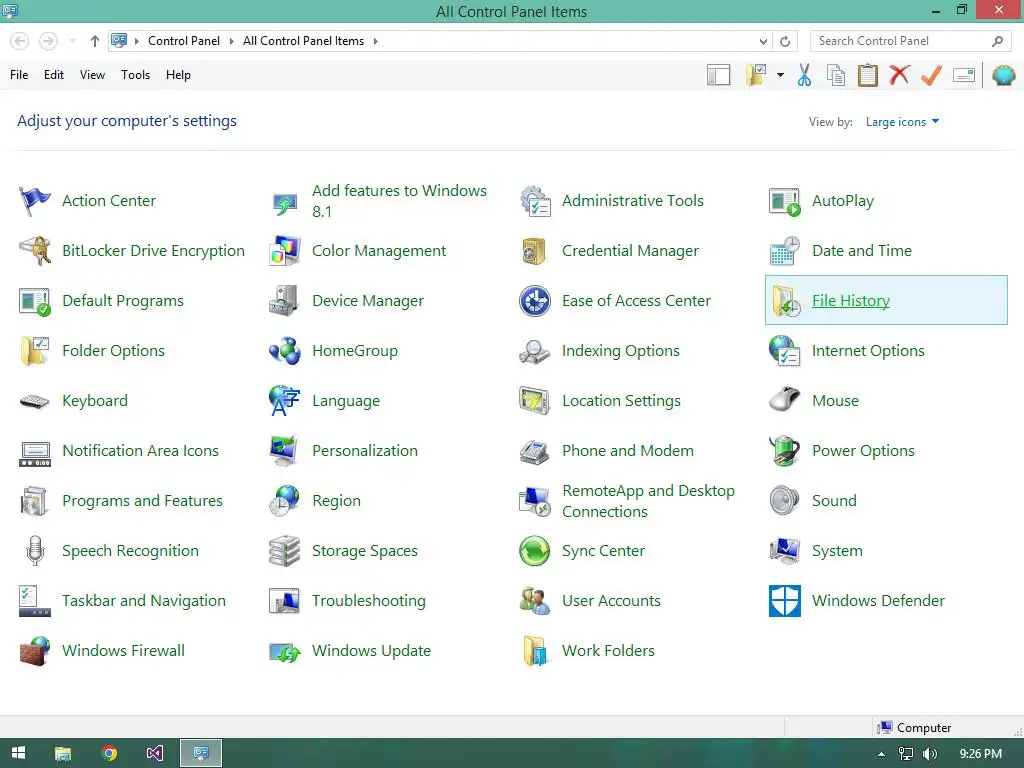Screen dimensions: 1024x768
Task: Expand the All Control Panel Items breadcrumb arrow
Action: [x=376, y=41]
